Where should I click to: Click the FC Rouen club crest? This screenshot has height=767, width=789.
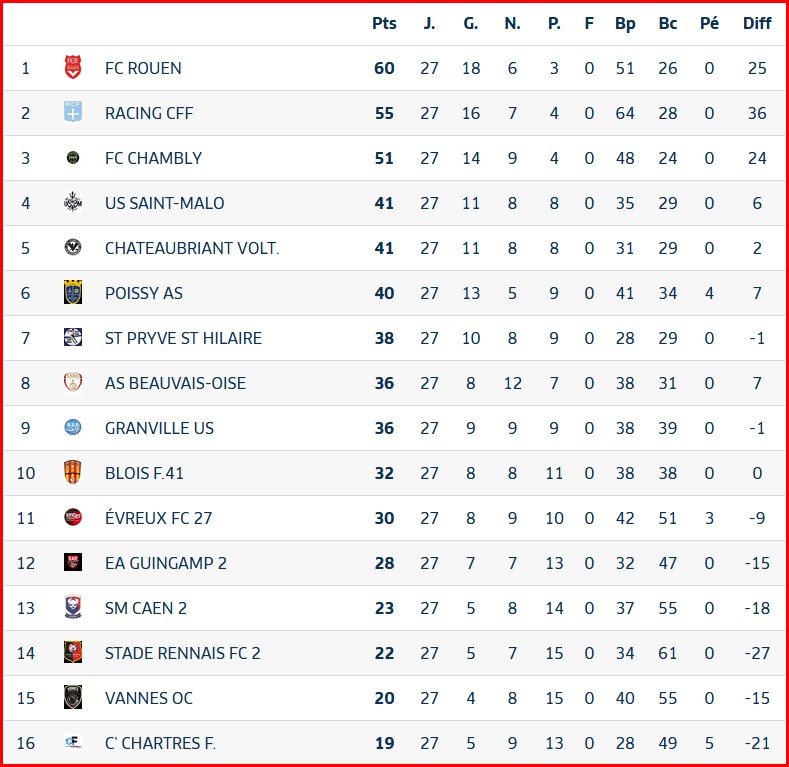point(72,68)
